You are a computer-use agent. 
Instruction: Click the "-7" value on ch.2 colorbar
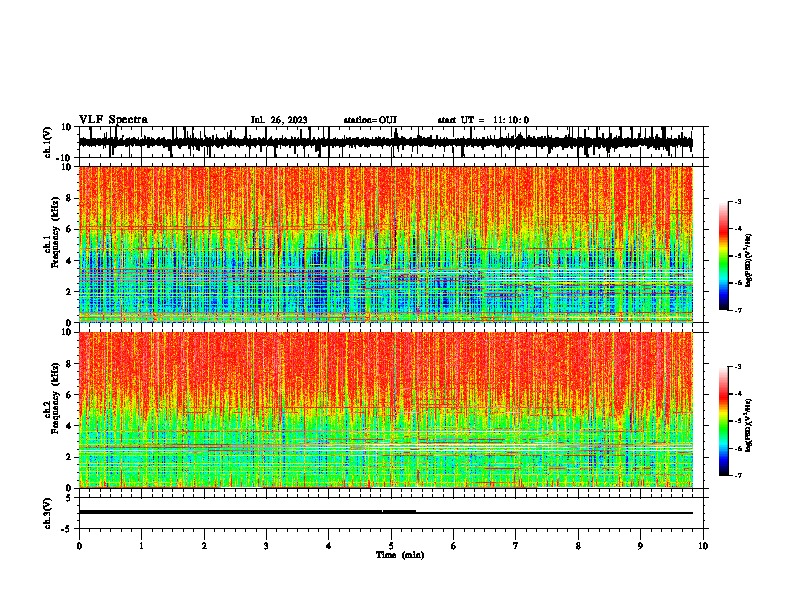point(738,475)
